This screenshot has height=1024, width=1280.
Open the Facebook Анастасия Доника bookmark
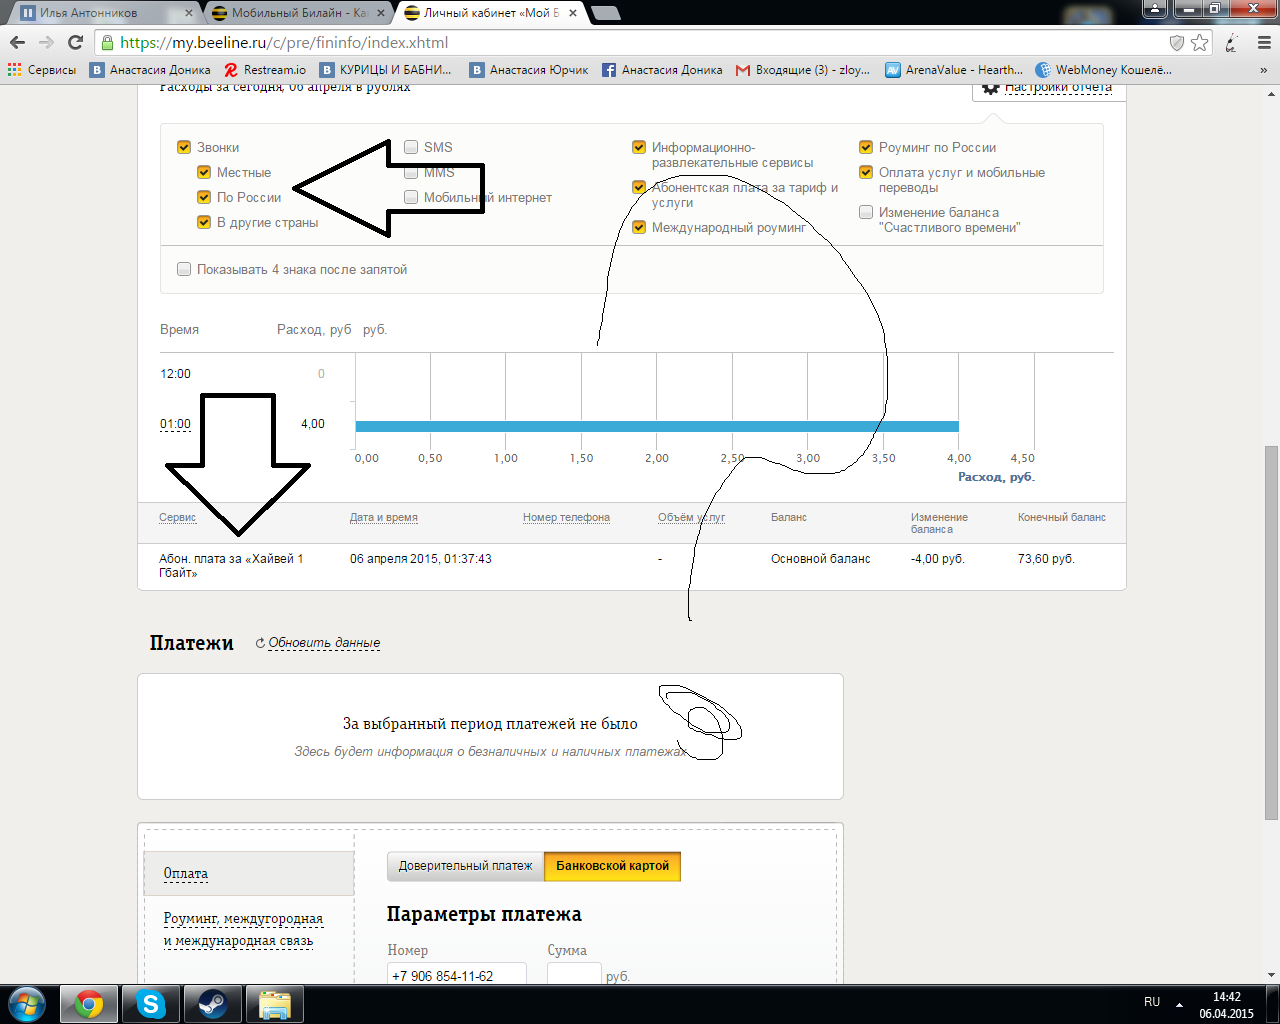[x=662, y=70]
